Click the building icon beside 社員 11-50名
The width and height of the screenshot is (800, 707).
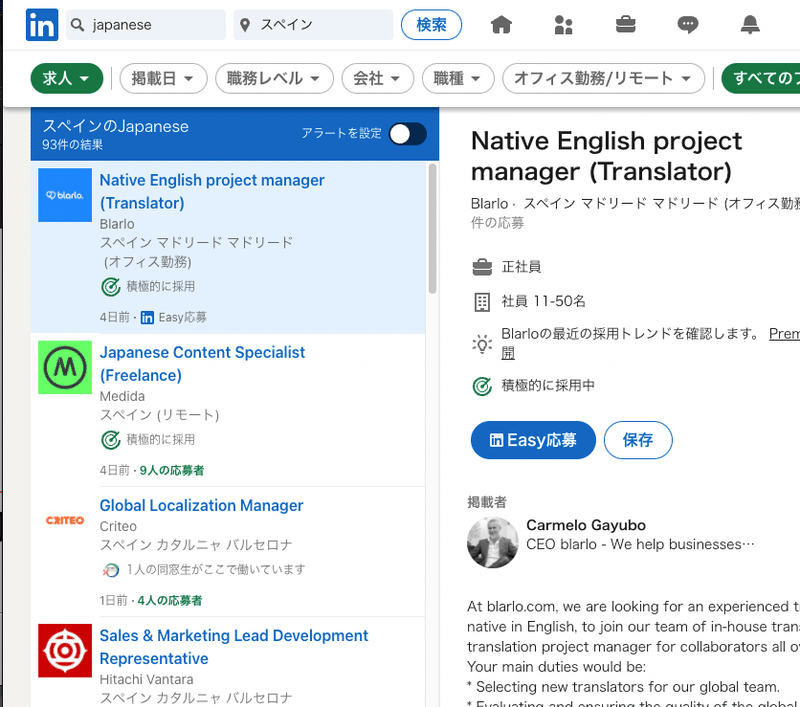(x=482, y=302)
